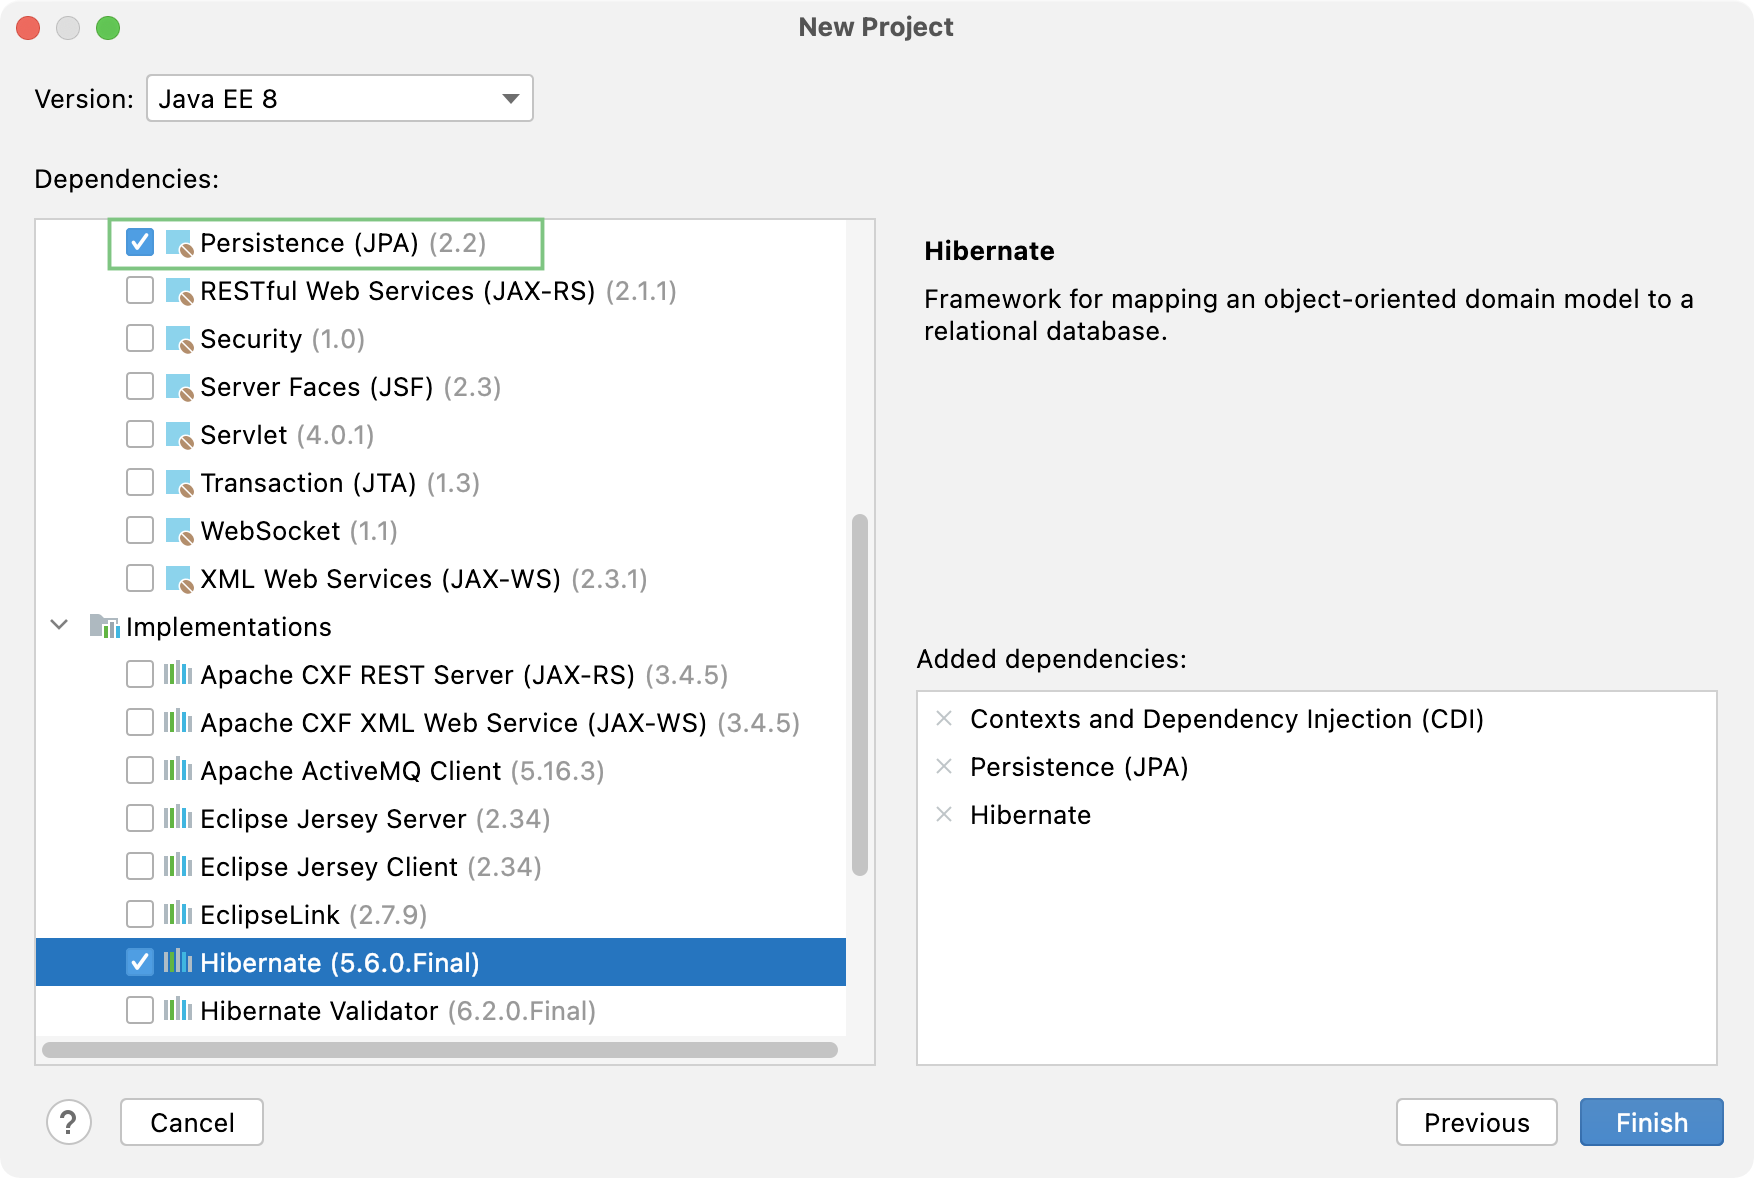
Task: Click the XML Web Services (JAX-WS) icon
Action: 179,579
